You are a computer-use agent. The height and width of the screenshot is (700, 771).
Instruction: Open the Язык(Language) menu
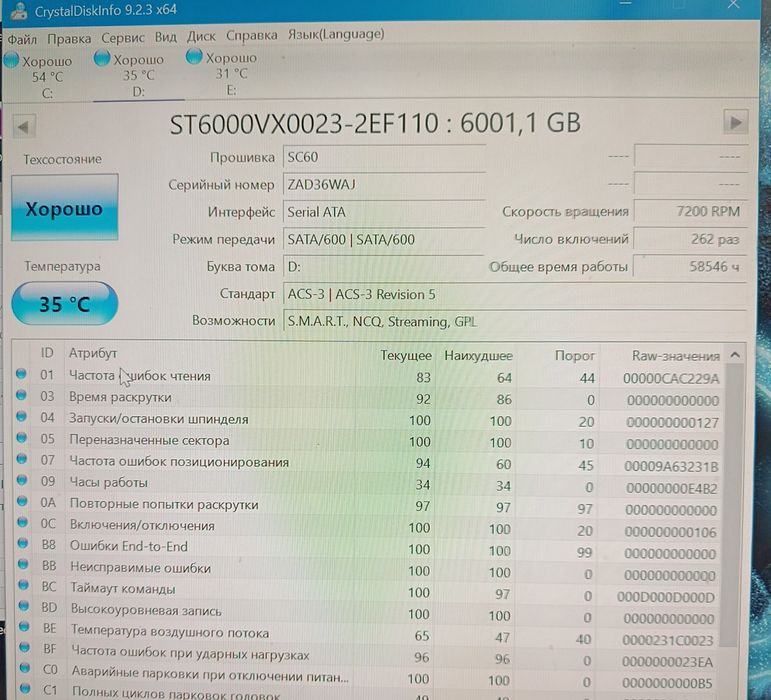(x=336, y=34)
